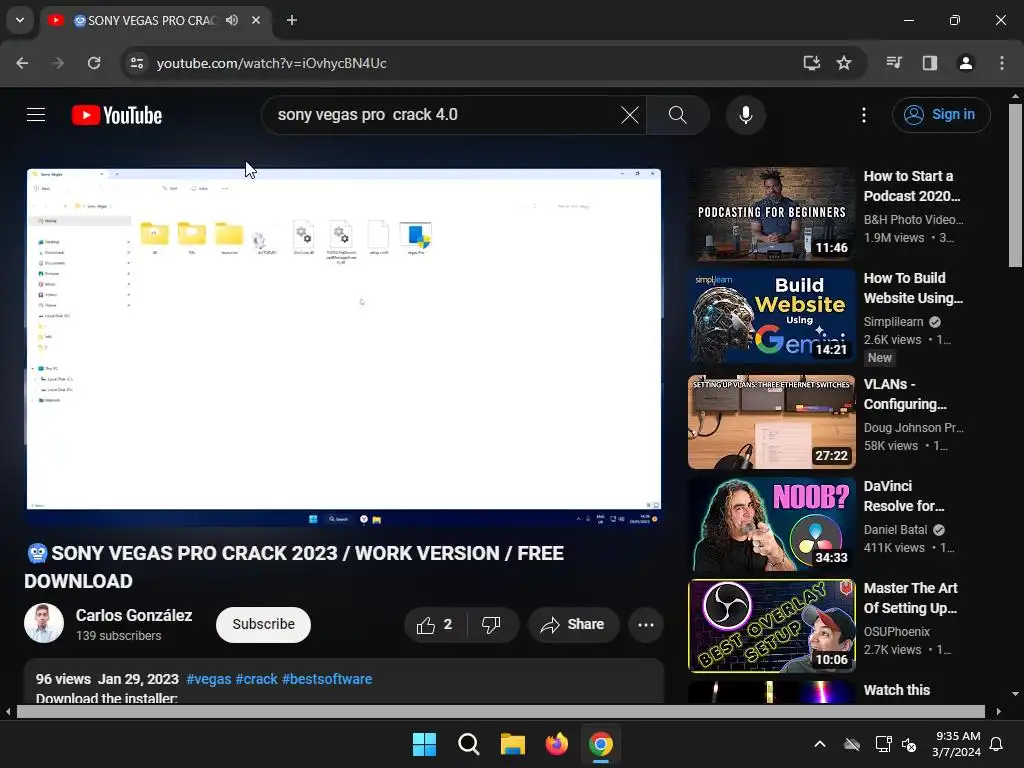Bookmark this page with the star
The image size is (1024, 768).
[x=844, y=63]
